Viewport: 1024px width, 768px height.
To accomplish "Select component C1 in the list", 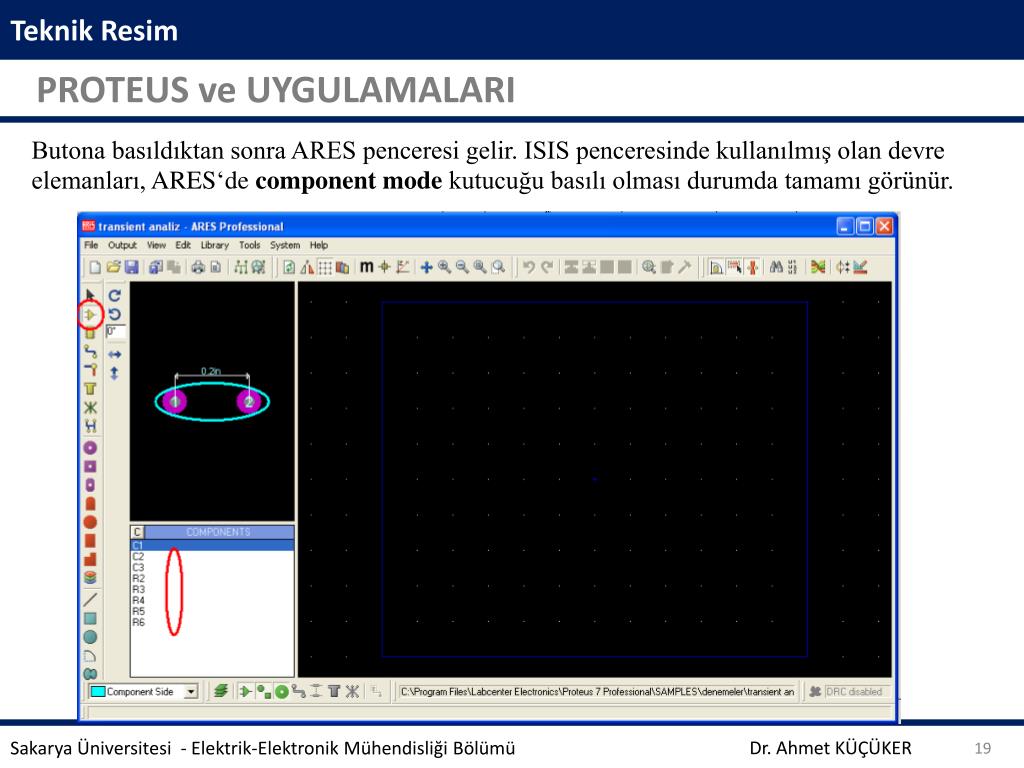I will click(x=212, y=545).
